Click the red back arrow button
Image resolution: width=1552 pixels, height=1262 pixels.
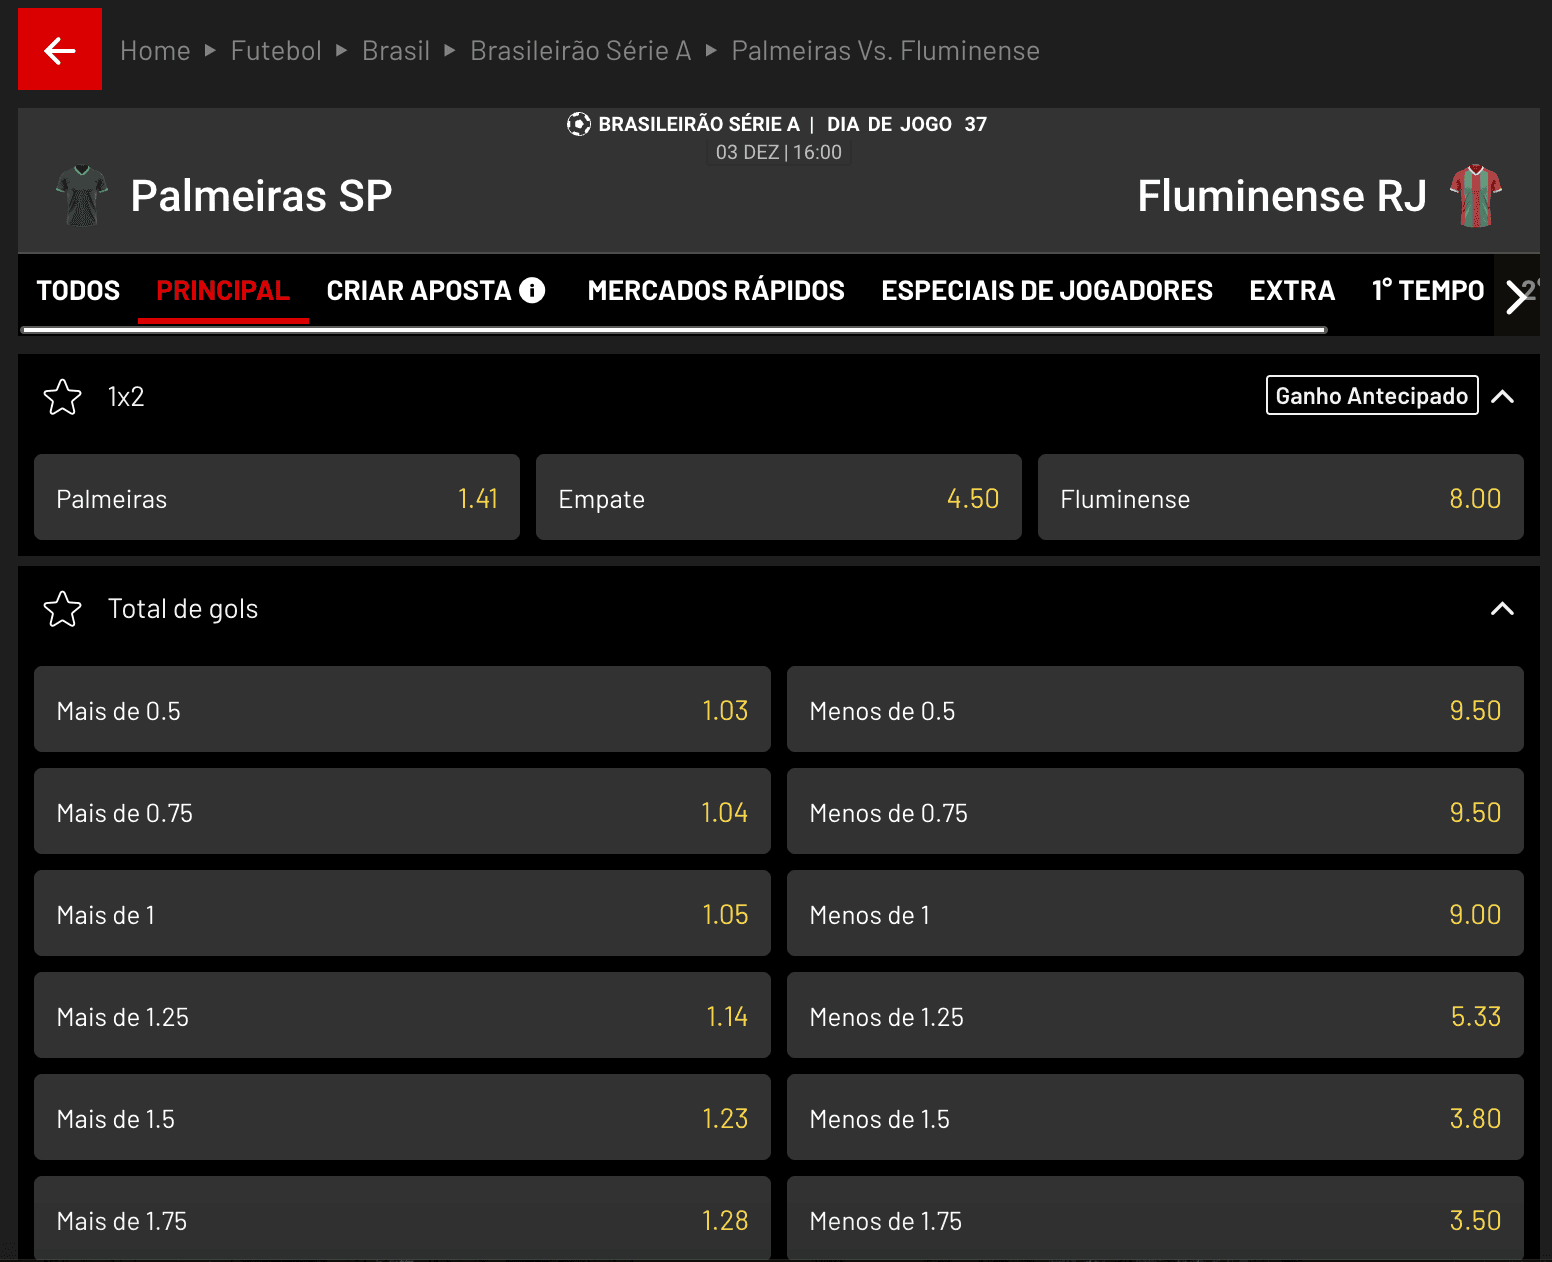[x=60, y=49]
